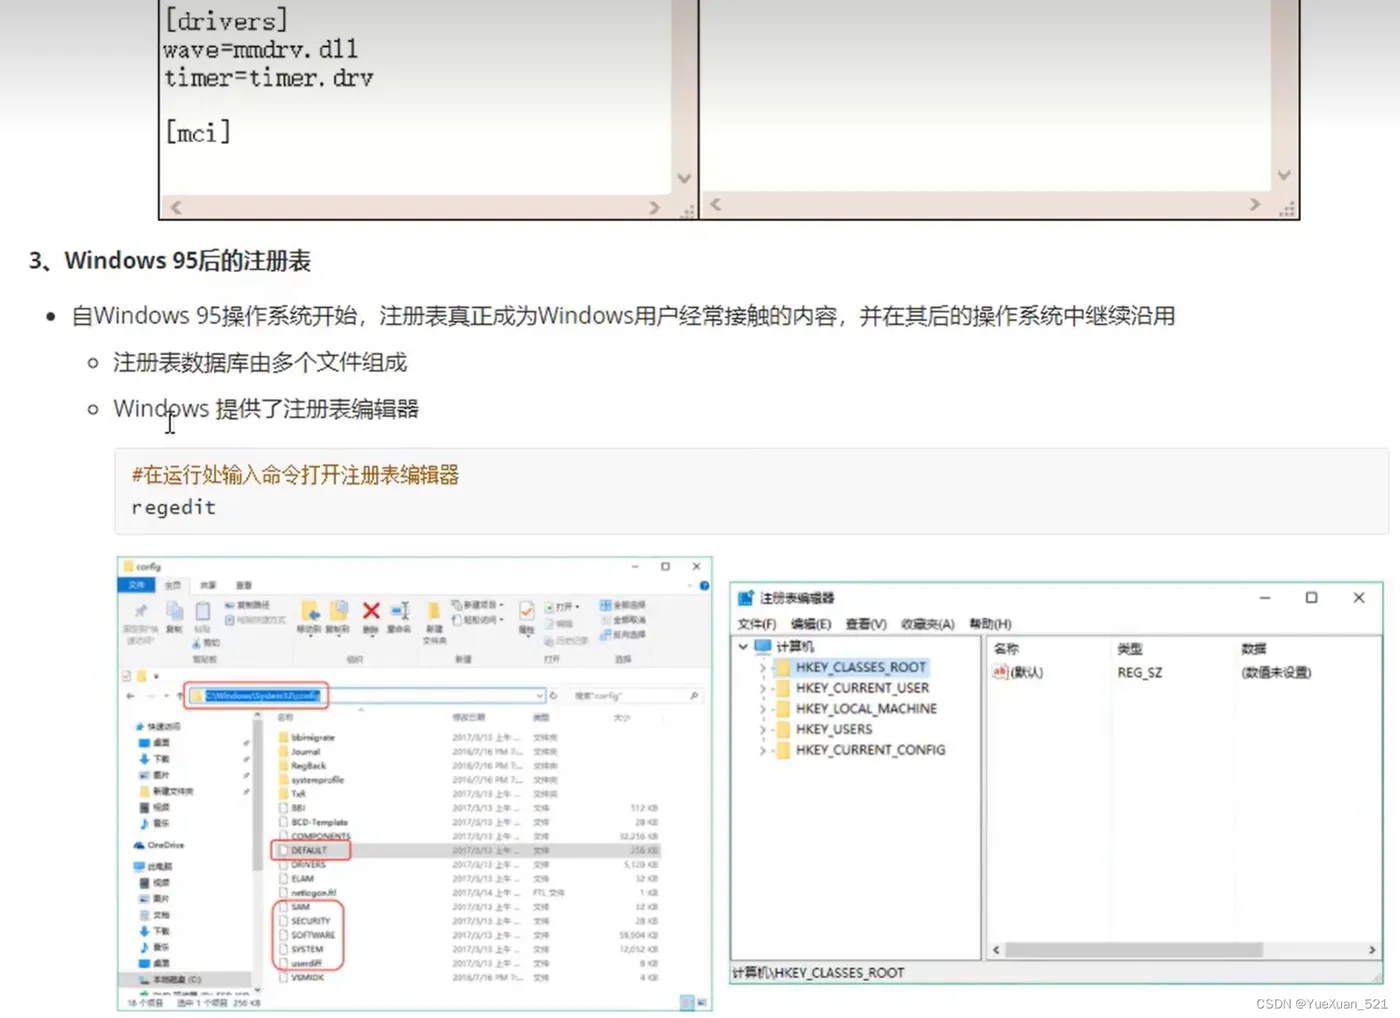Click the Copy icon in Explorer ribbon
1400x1018 pixels.
tap(174, 611)
